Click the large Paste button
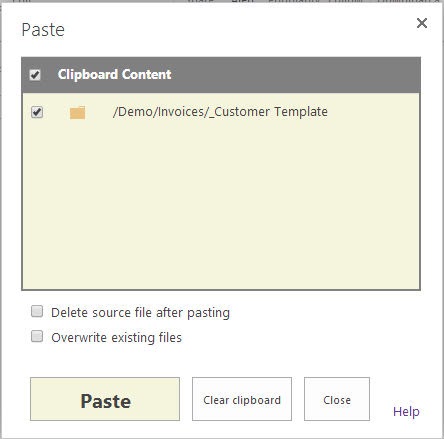 pyautogui.click(x=105, y=399)
